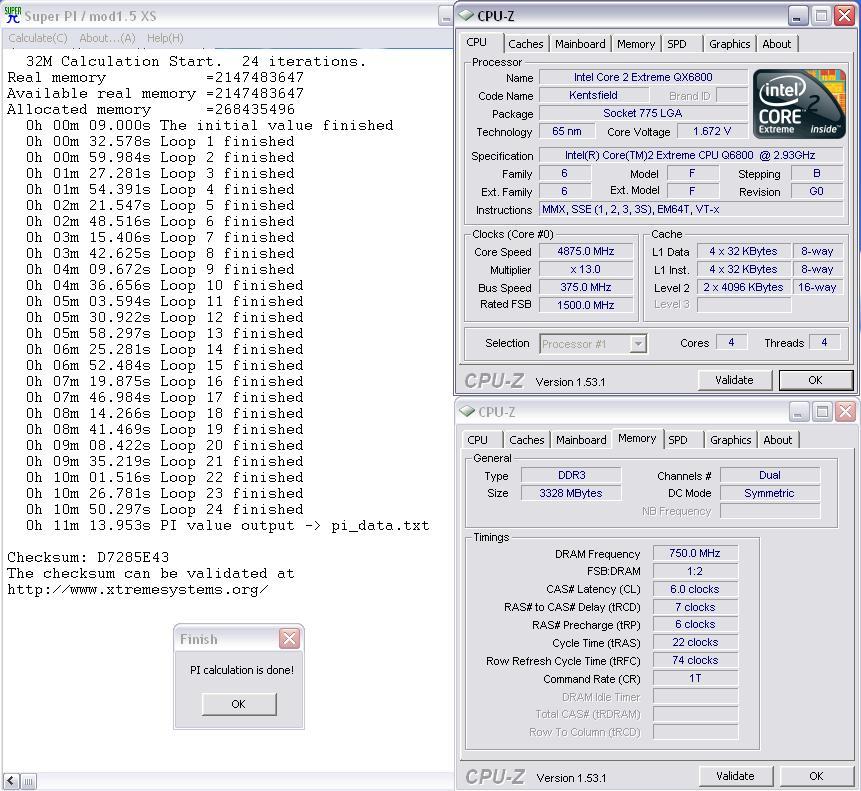Click the DRAM Frequency value 750.0 MHz
Image resolution: width=861 pixels, height=791 pixels.
point(695,553)
